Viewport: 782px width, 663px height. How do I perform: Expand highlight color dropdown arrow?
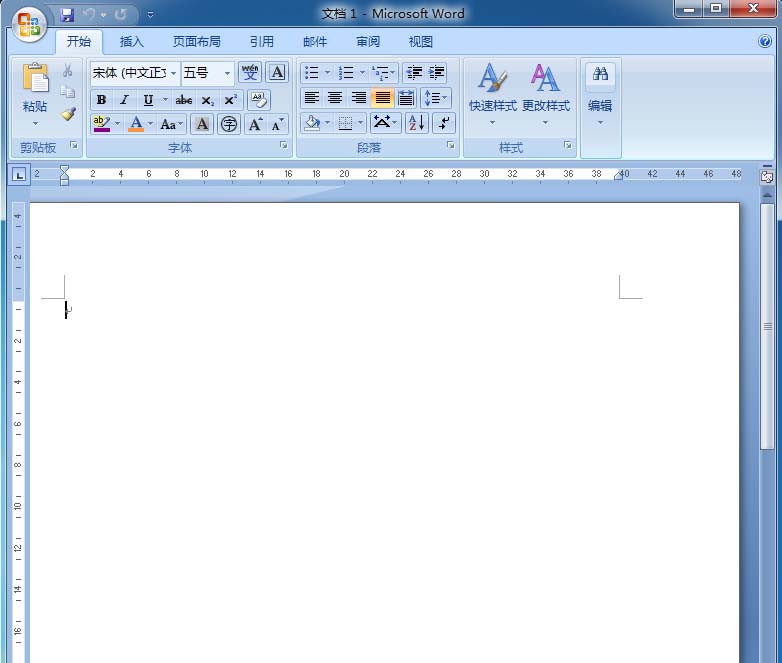pyautogui.click(x=118, y=124)
